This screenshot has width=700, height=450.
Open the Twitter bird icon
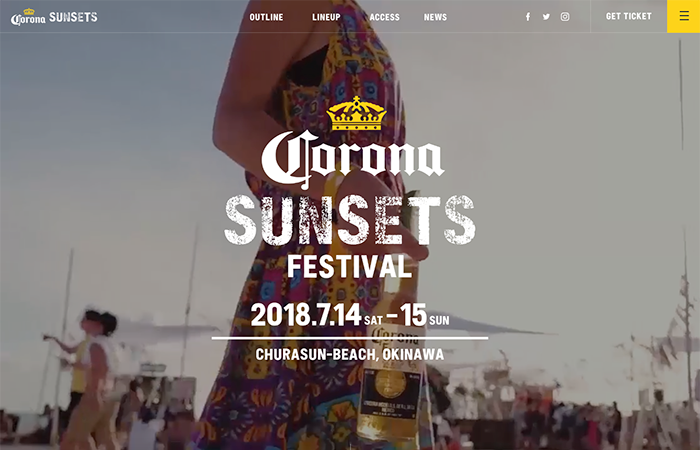[x=546, y=17]
